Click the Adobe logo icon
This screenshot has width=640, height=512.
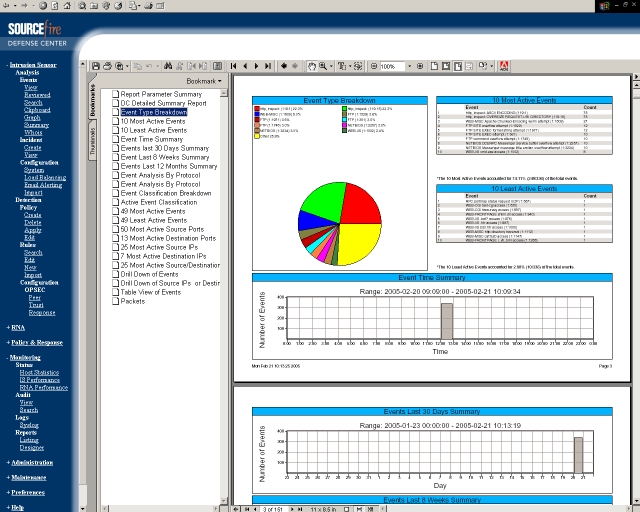[x=504, y=66]
